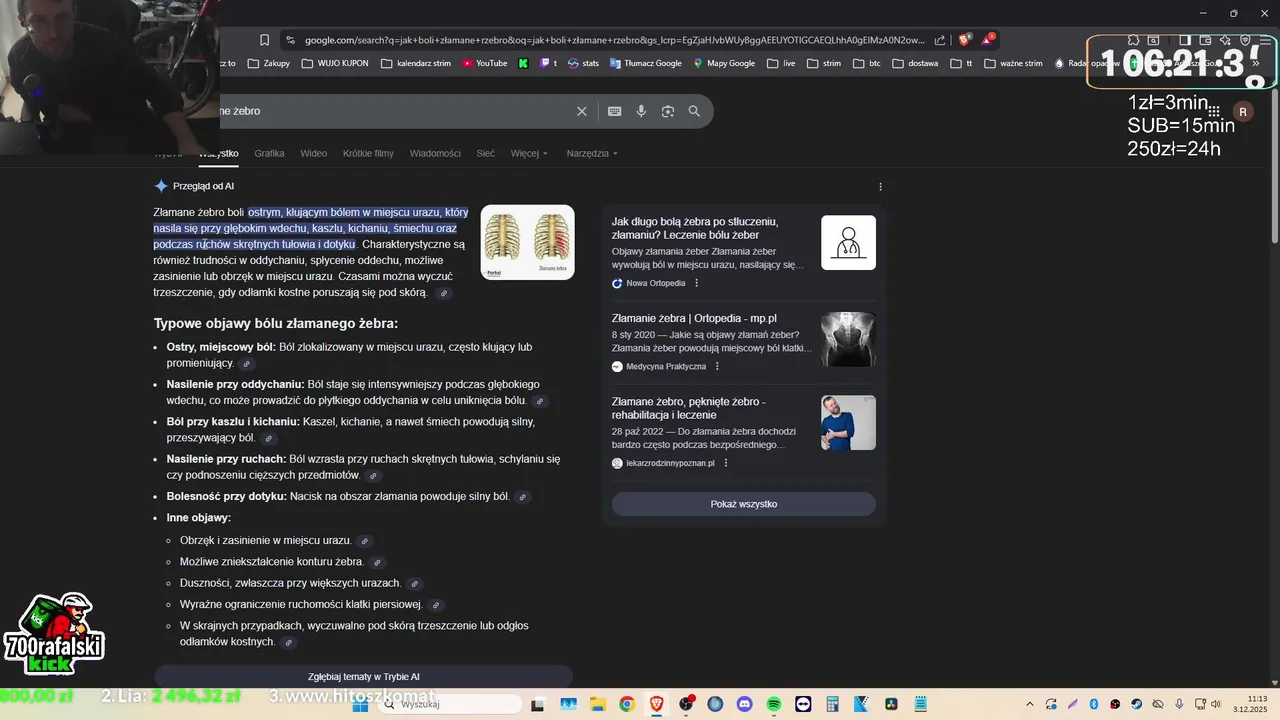Image resolution: width=1280 pixels, height=720 pixels.
Task: Open the Kick bookmark icon
Action: [x=523, y=63]
